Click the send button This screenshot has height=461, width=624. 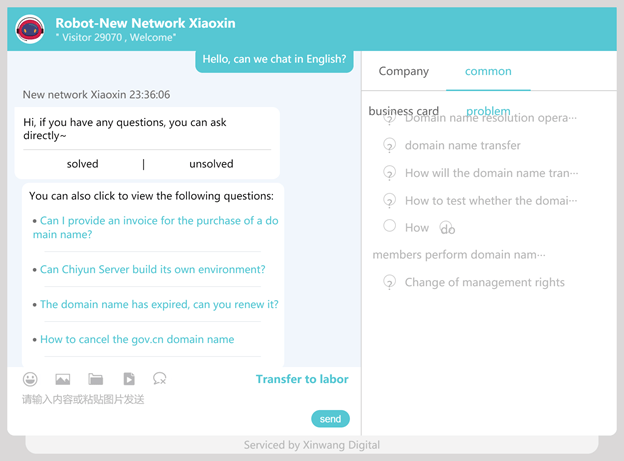pos(330,419)
